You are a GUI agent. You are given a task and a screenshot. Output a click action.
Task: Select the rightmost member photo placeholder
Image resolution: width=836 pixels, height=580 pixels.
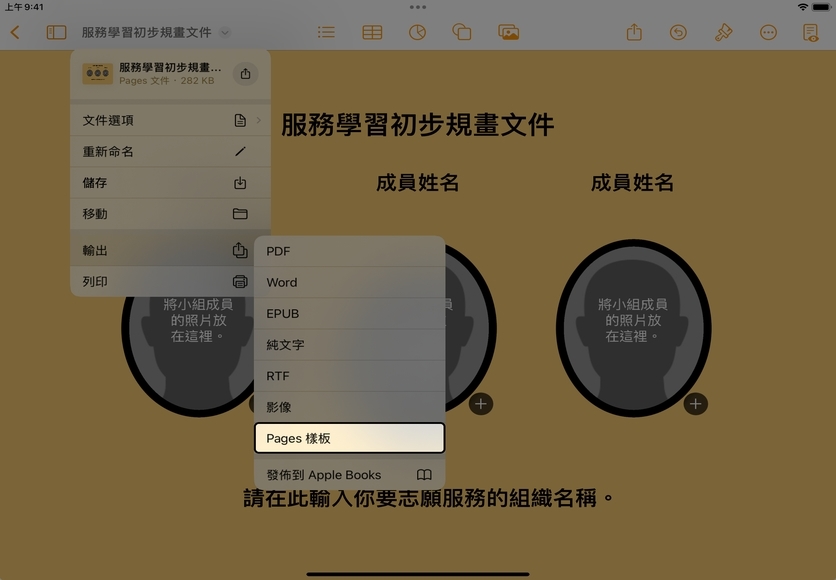click(x=632, y=325)
